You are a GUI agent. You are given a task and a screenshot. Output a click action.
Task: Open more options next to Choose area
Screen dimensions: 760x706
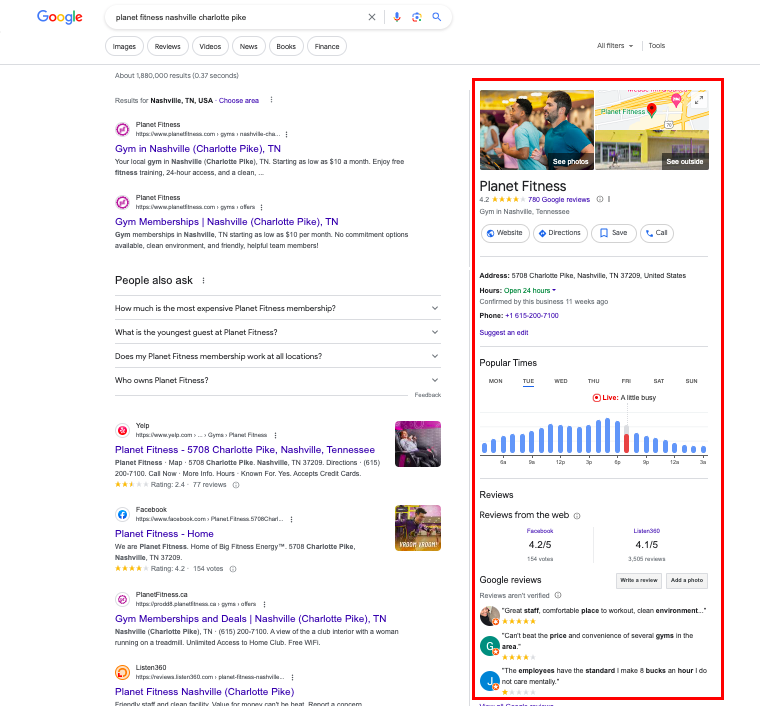(271, 100)
